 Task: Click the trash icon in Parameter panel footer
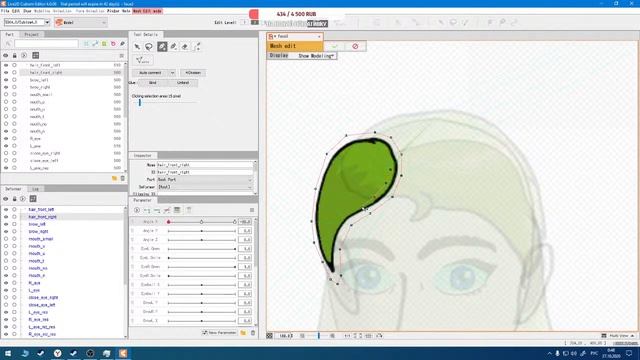(x=253, y=333)
